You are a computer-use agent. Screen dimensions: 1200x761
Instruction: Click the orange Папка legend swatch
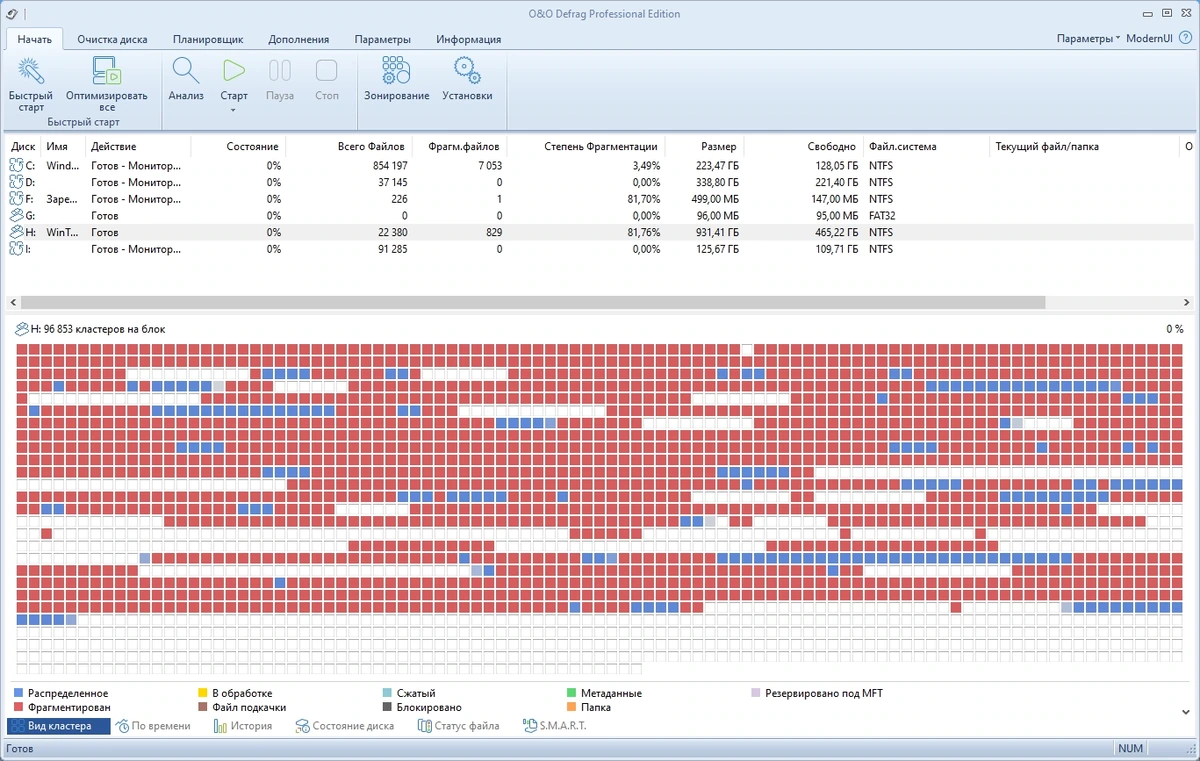point(571,707)
